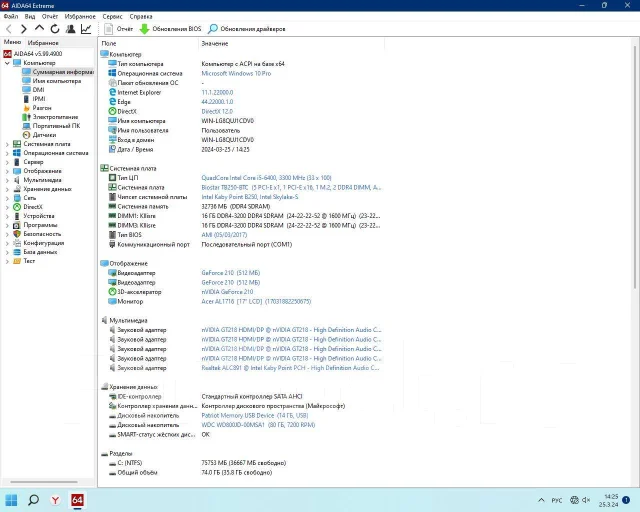Open the Realtek ALC891 audio adapter link
The width and height of the screenshot is (640, 512).
[291, 368]
